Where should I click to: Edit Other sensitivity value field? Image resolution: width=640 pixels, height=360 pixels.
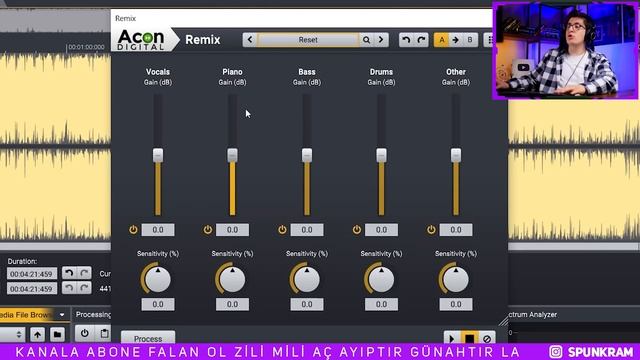(456, 304)
